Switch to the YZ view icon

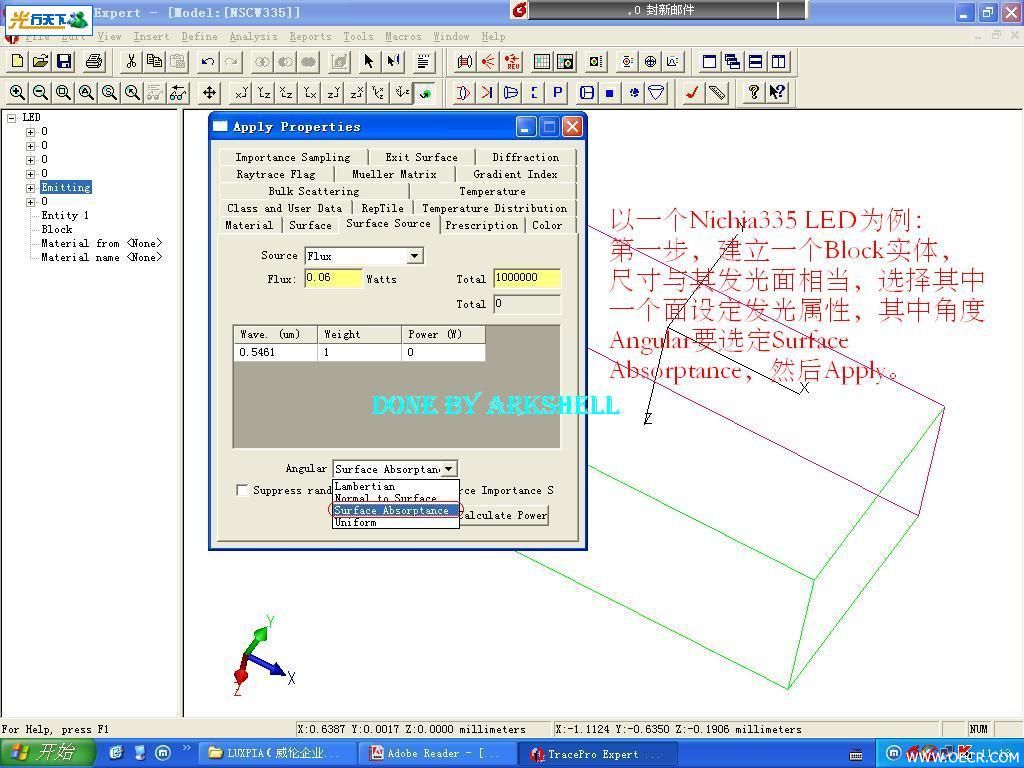tap(264, 93)
